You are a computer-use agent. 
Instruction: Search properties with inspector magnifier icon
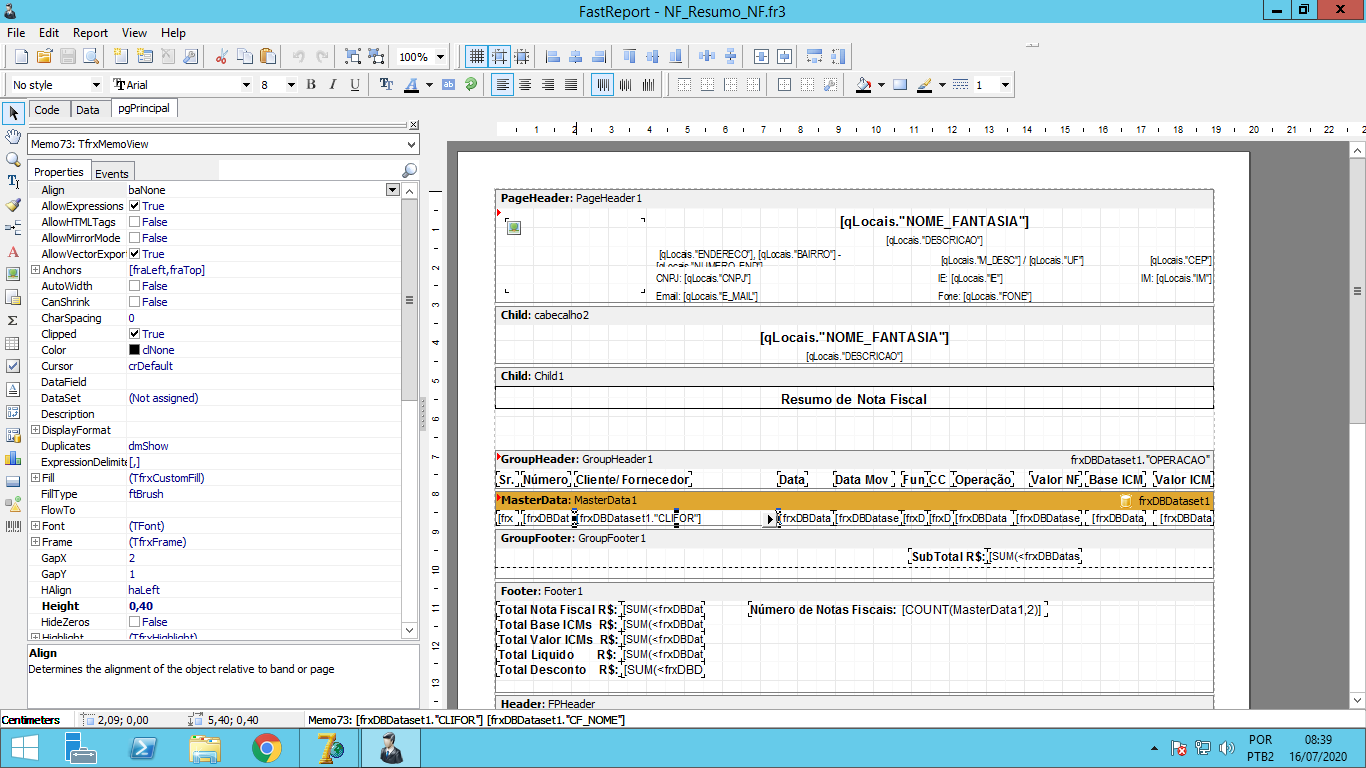click(x=410, y=171)
